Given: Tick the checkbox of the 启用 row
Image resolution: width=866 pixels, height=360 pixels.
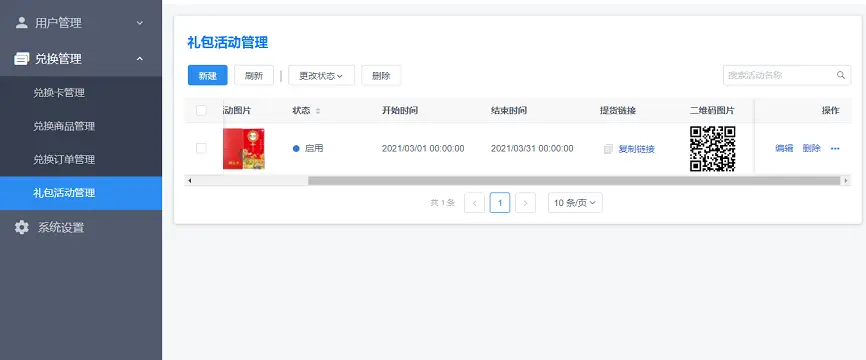Looking at the screenshot, I should click(202, 148).
